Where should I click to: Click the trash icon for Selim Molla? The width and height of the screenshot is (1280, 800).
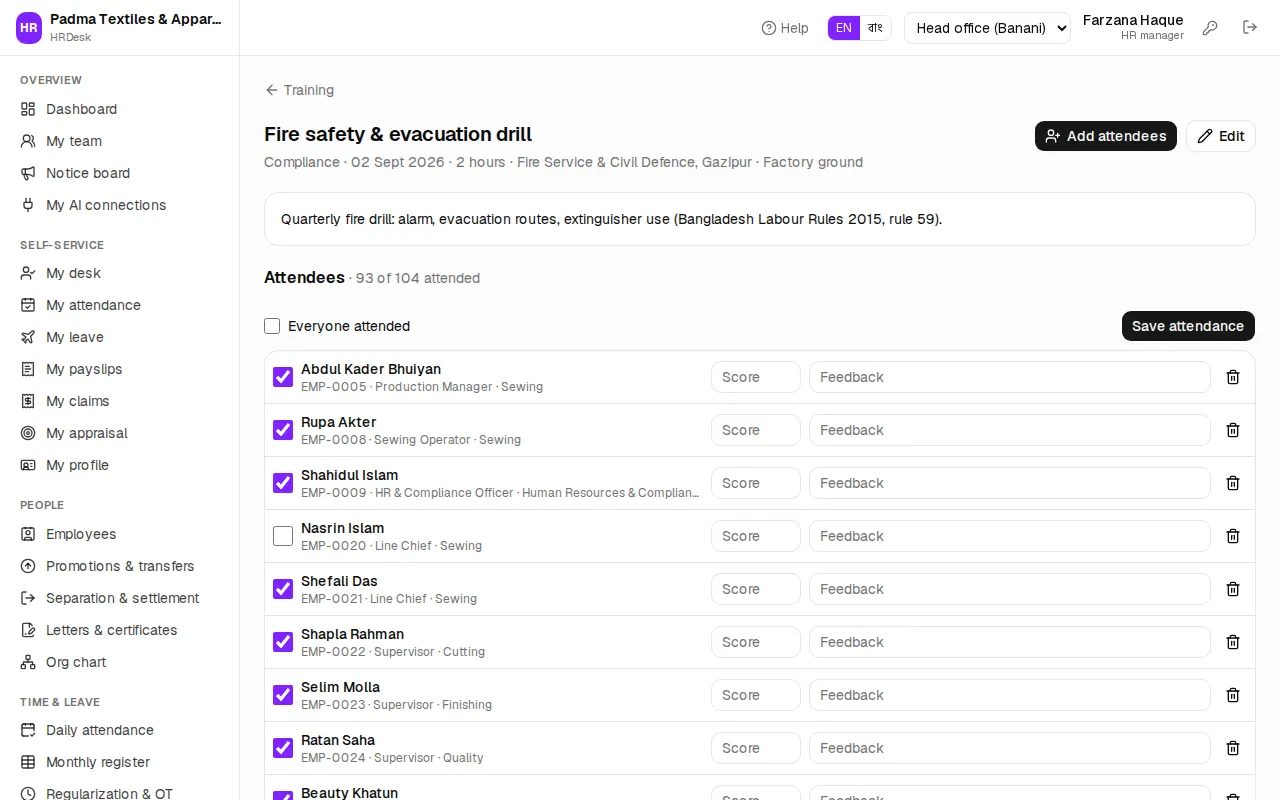pos(1233,695)
